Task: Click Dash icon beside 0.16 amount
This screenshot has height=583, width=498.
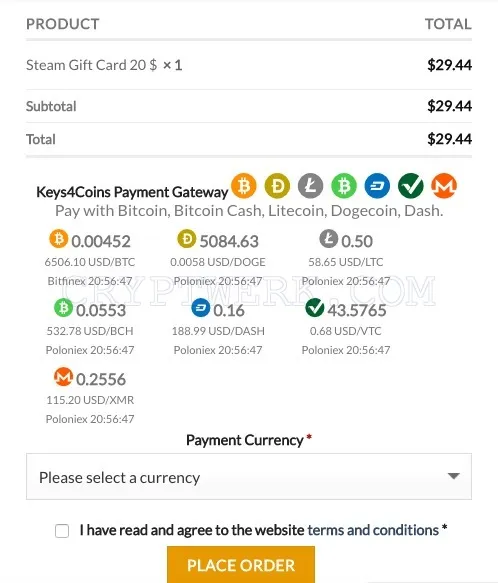Action: tap(201, 308)
